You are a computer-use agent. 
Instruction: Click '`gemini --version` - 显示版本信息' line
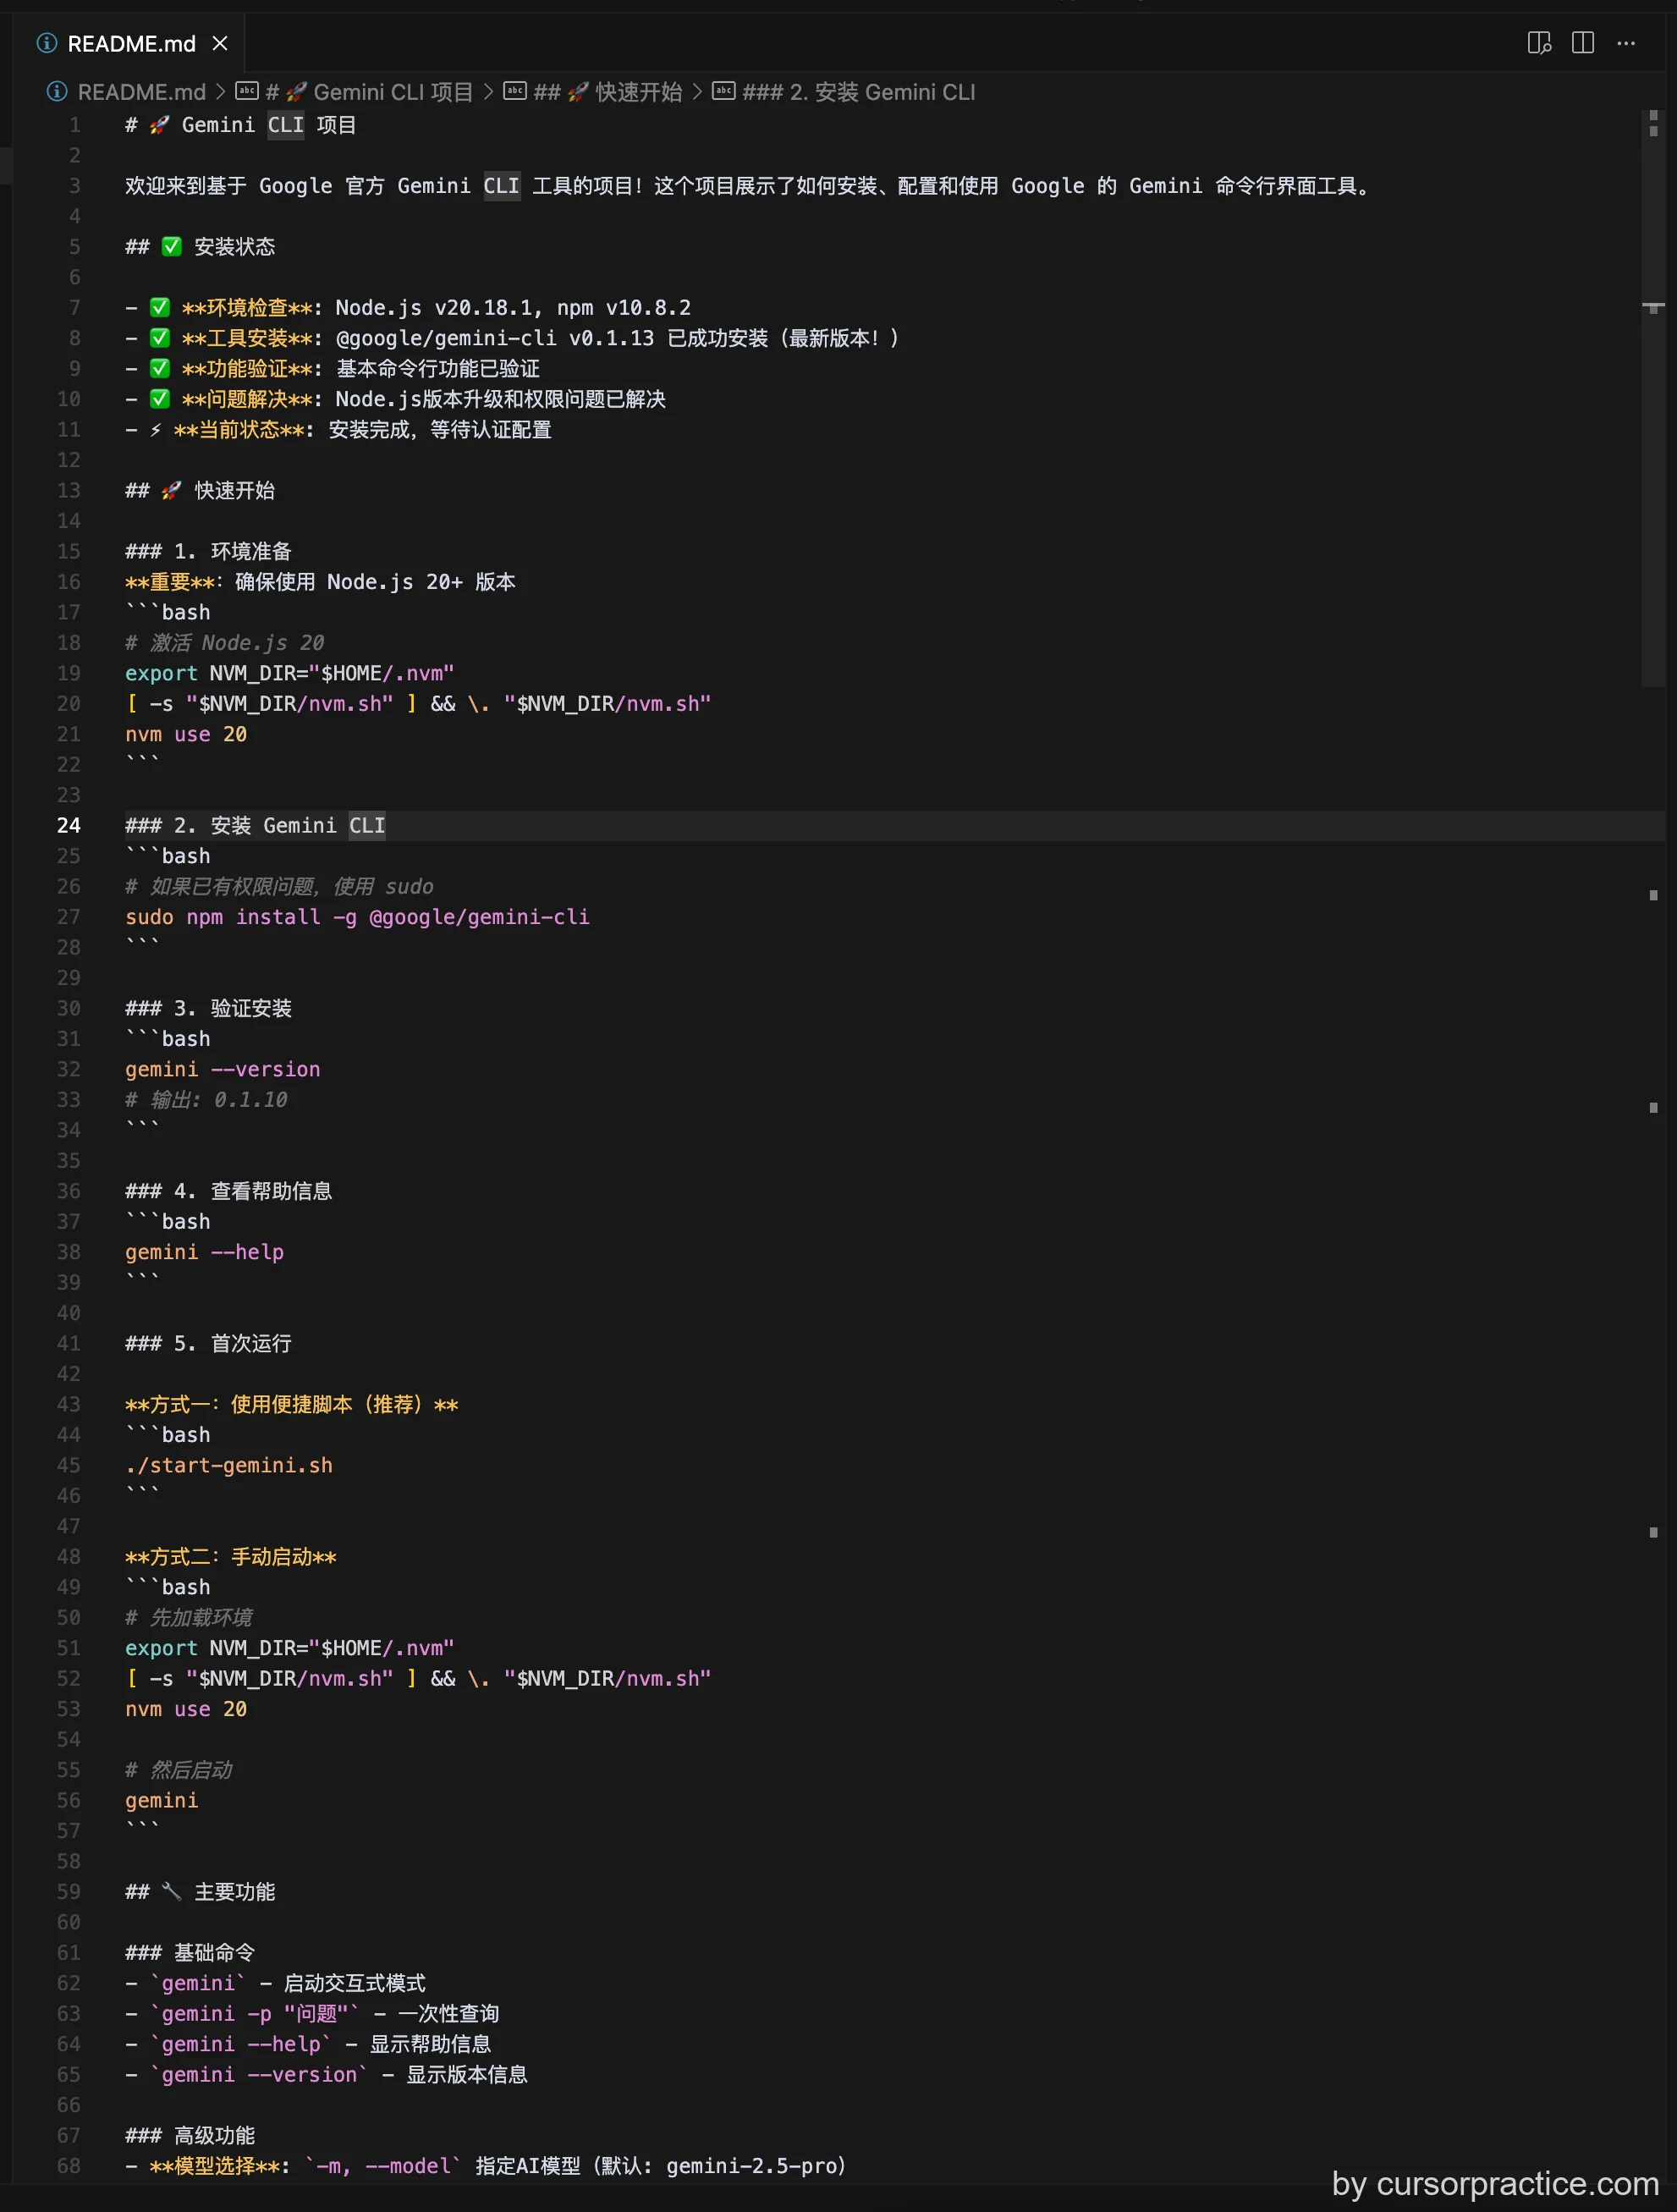pyautogui.click(x=326, y=2075)
